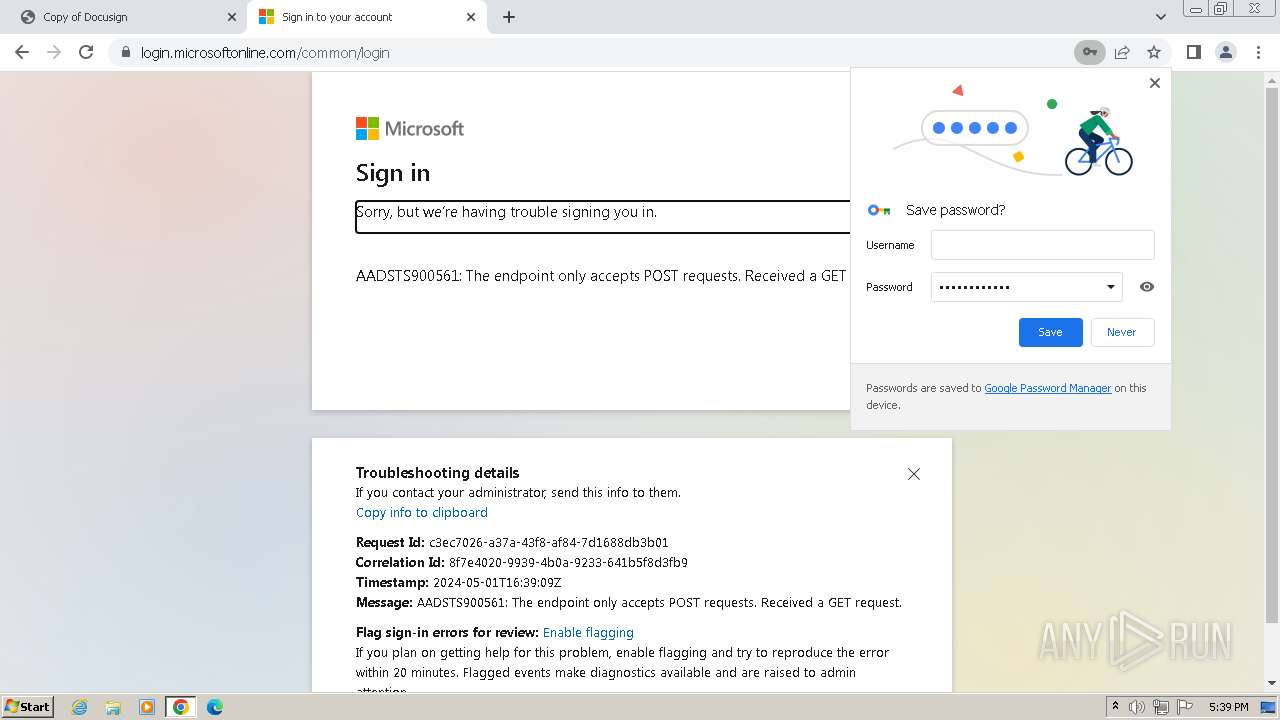This screenshot has height=720, width=1280.
Task: Open Action Center flag icon
Action: click(x=1185, y=707)
